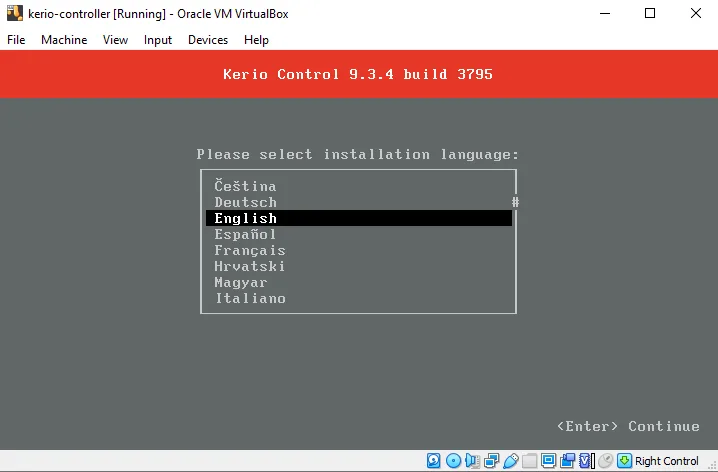Open the optical drive status icon
This screenshot has width=718, height=472.
pos(453,461)
